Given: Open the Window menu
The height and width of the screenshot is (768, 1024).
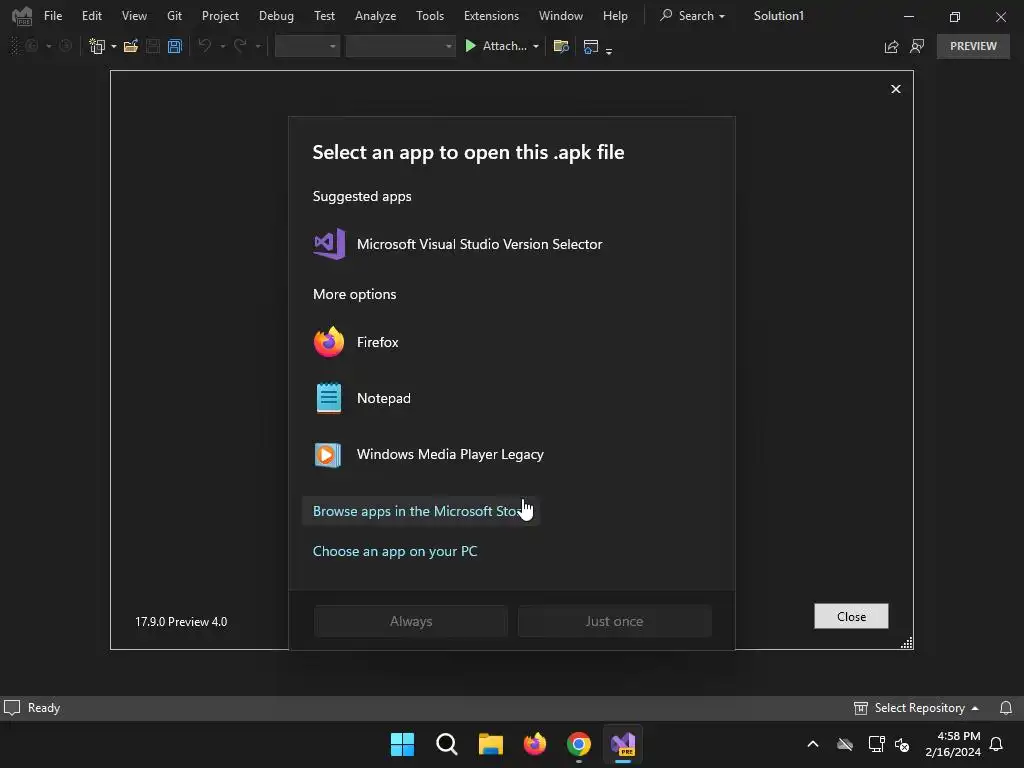Looking at the screenshot, I should 560,16.
